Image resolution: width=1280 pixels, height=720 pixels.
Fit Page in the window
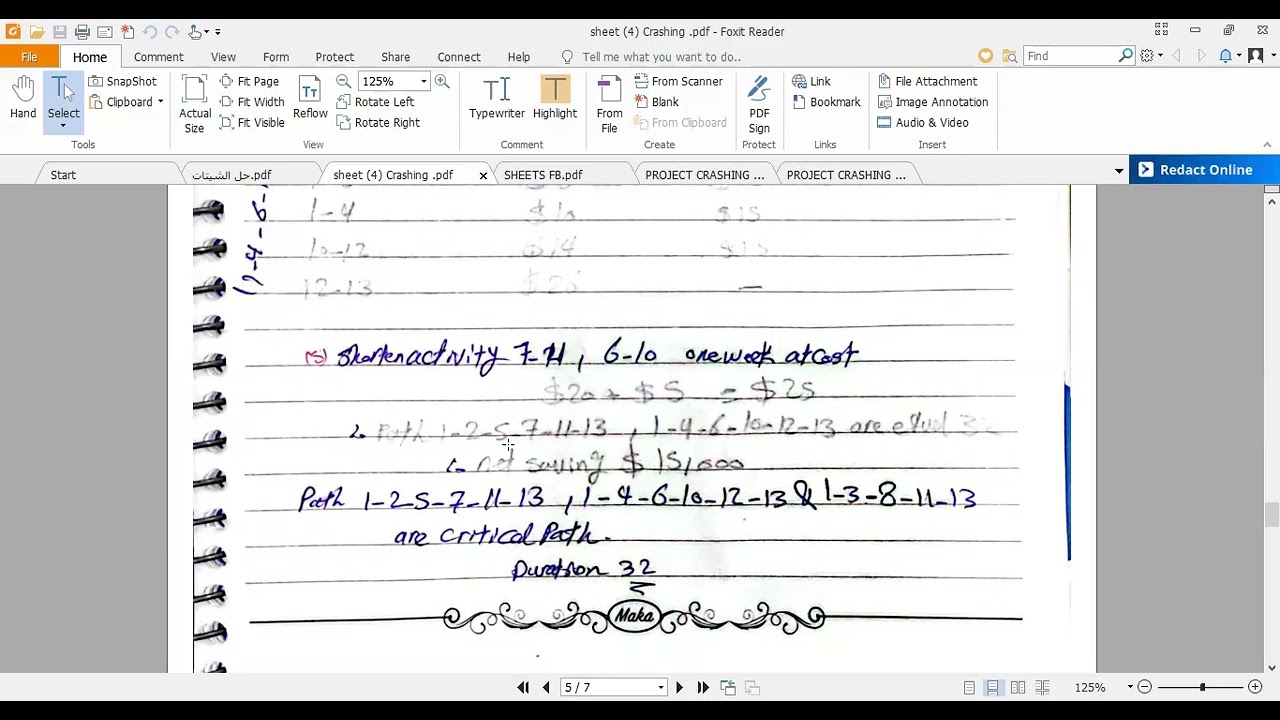coord(248,81)
